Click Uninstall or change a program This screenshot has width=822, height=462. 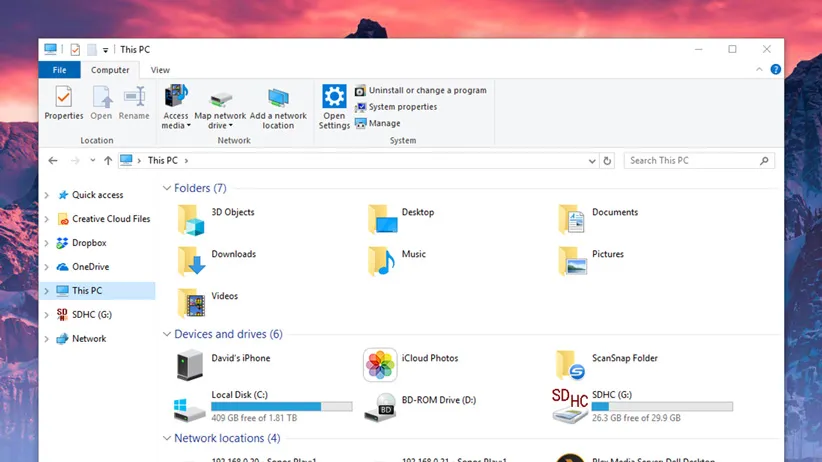pos(427,90)
